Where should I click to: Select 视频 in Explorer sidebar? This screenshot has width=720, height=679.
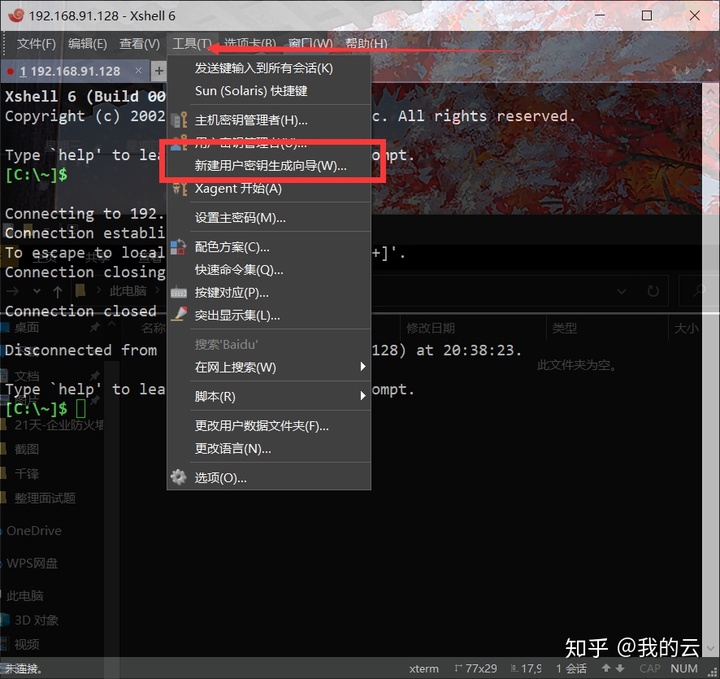tap(26, 645)
